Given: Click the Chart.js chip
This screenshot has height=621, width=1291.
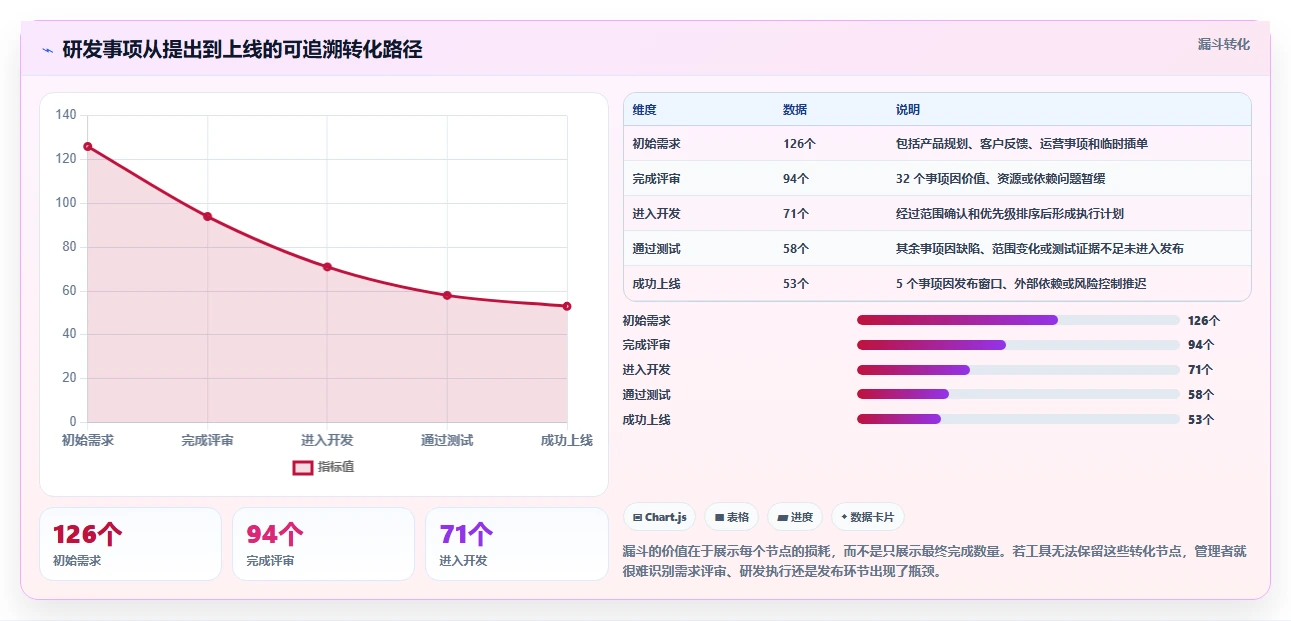Looking at the screenshot, I should click(x=660, y=517).
